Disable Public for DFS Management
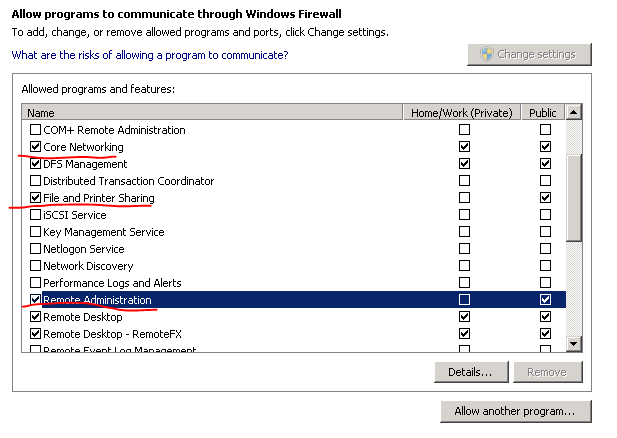The width and height of the screenshot is (617, 438). [545, 163]
